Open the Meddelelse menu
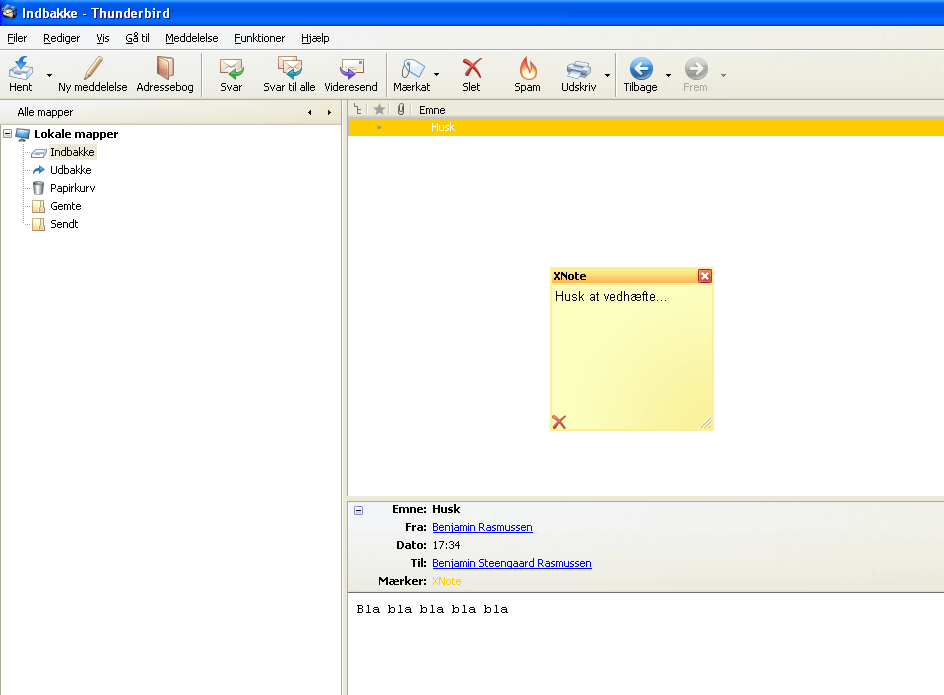 192,38
